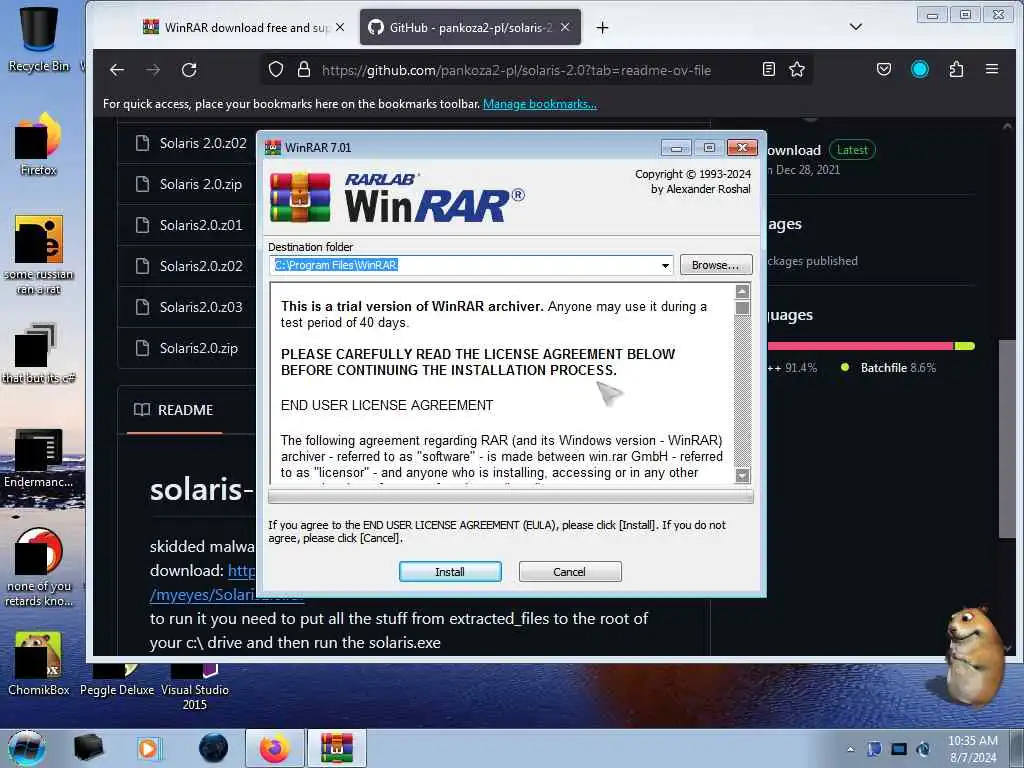This screenshot has height=768, width=1024.
Task: Select 'that but its c#' desktop icon
Action: tap(39, 353)
